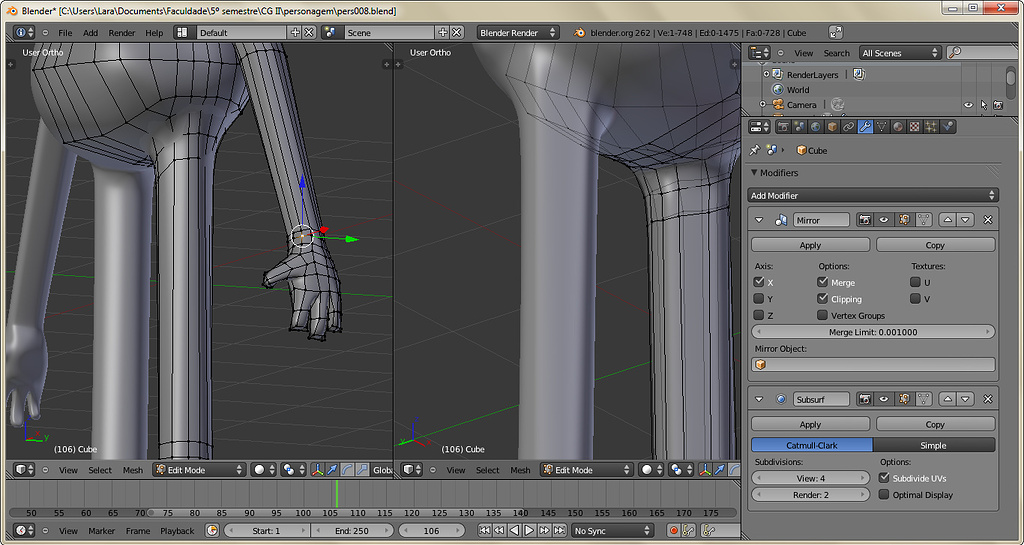Uncheck the X axis checkbox

click(x=759, y=282)
